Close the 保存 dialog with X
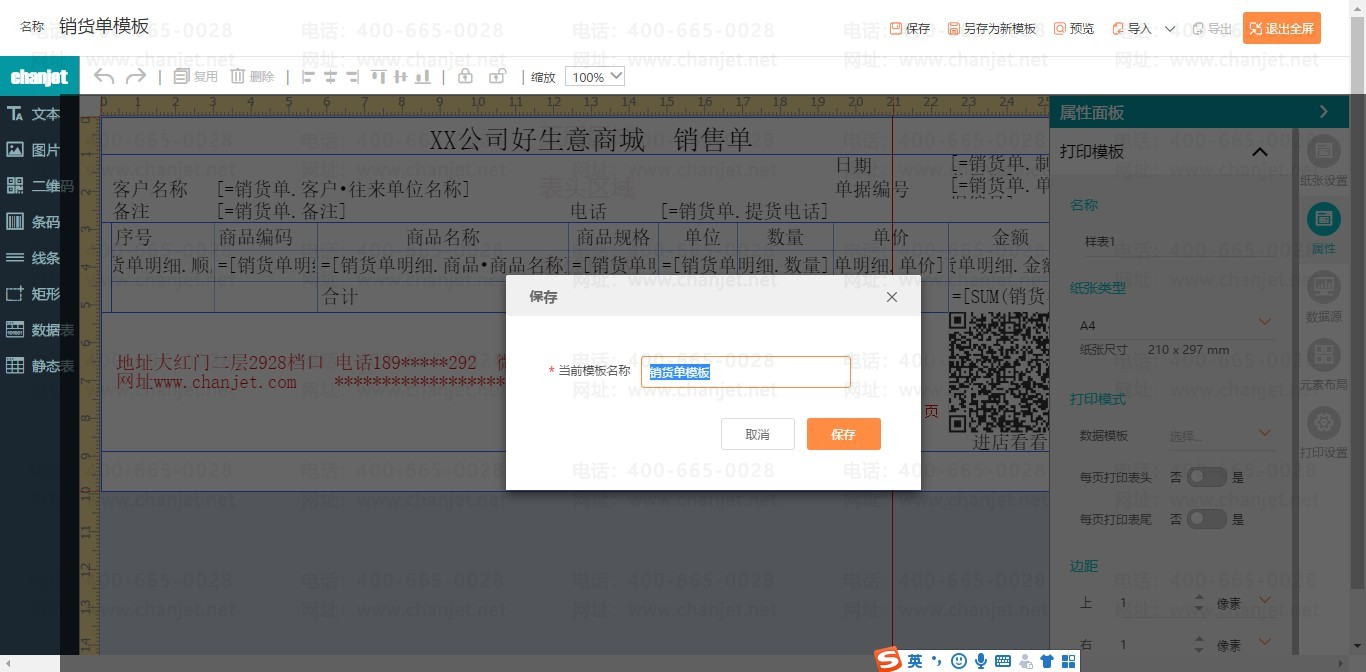Image resolution: width=1366 pixels, height=672 pixels. [x=892, y=297]
